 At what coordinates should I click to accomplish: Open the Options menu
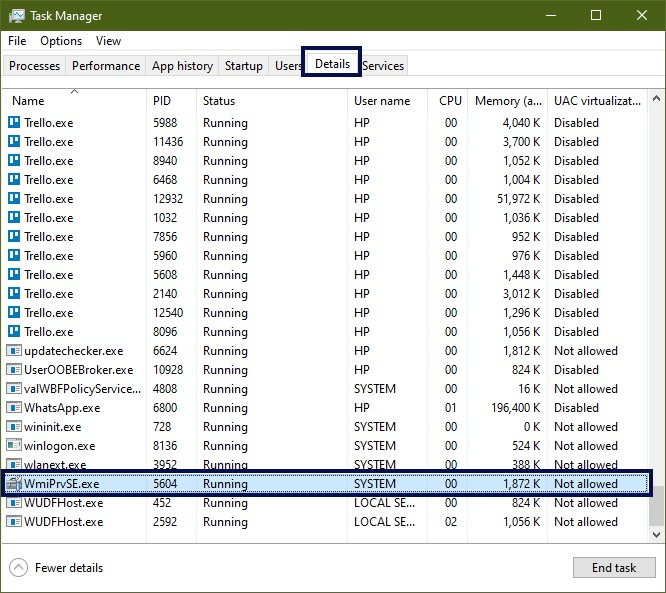tap(61, 41)
